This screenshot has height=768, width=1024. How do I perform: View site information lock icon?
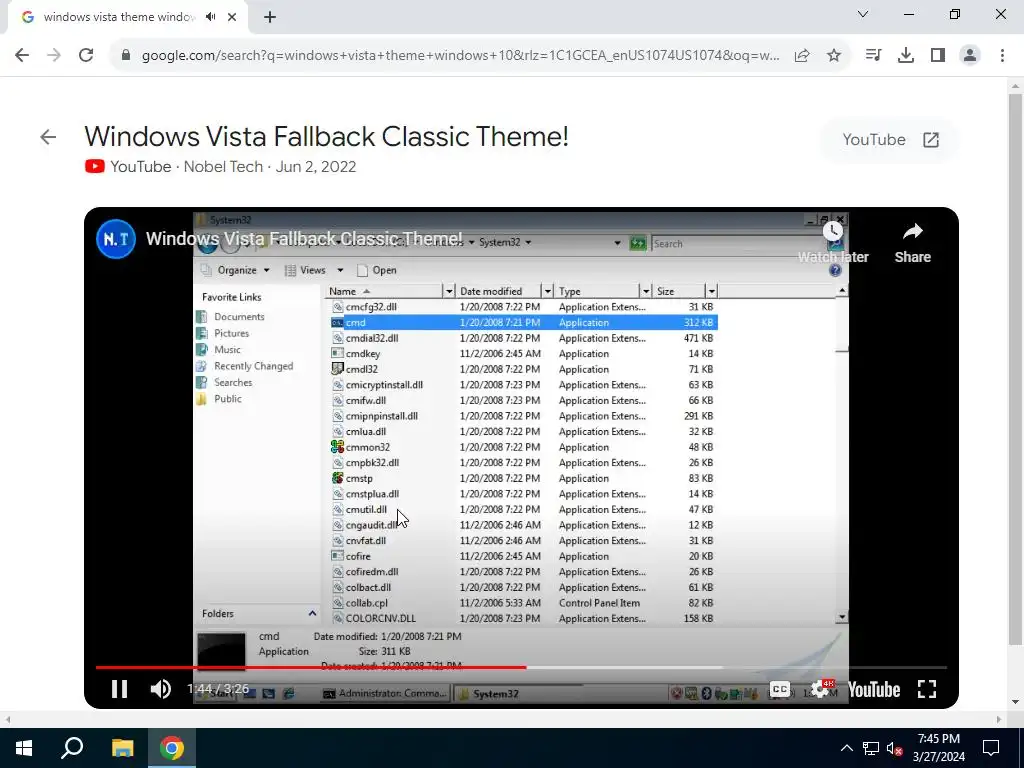[126, 56]
